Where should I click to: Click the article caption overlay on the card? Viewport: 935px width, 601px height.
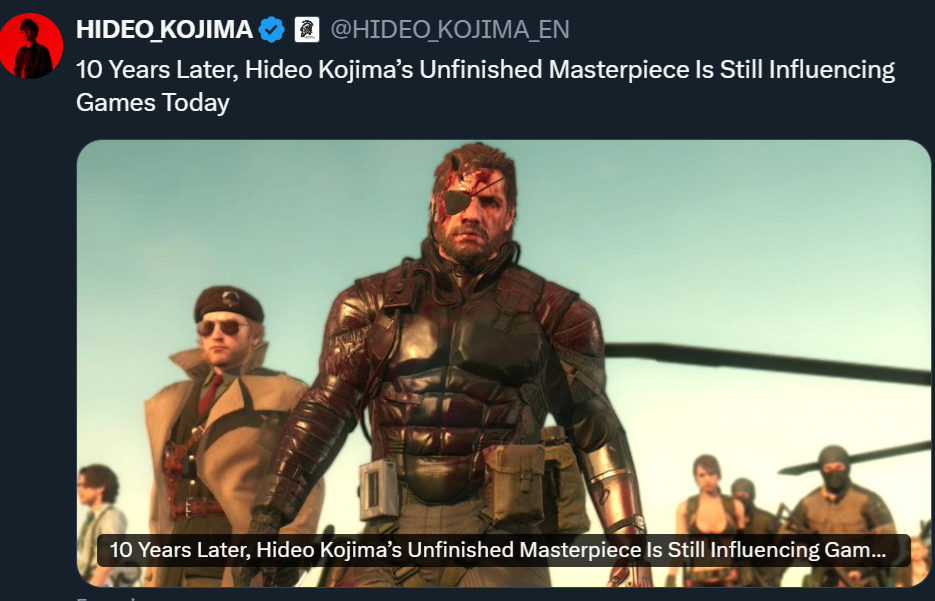pos(503,550)
